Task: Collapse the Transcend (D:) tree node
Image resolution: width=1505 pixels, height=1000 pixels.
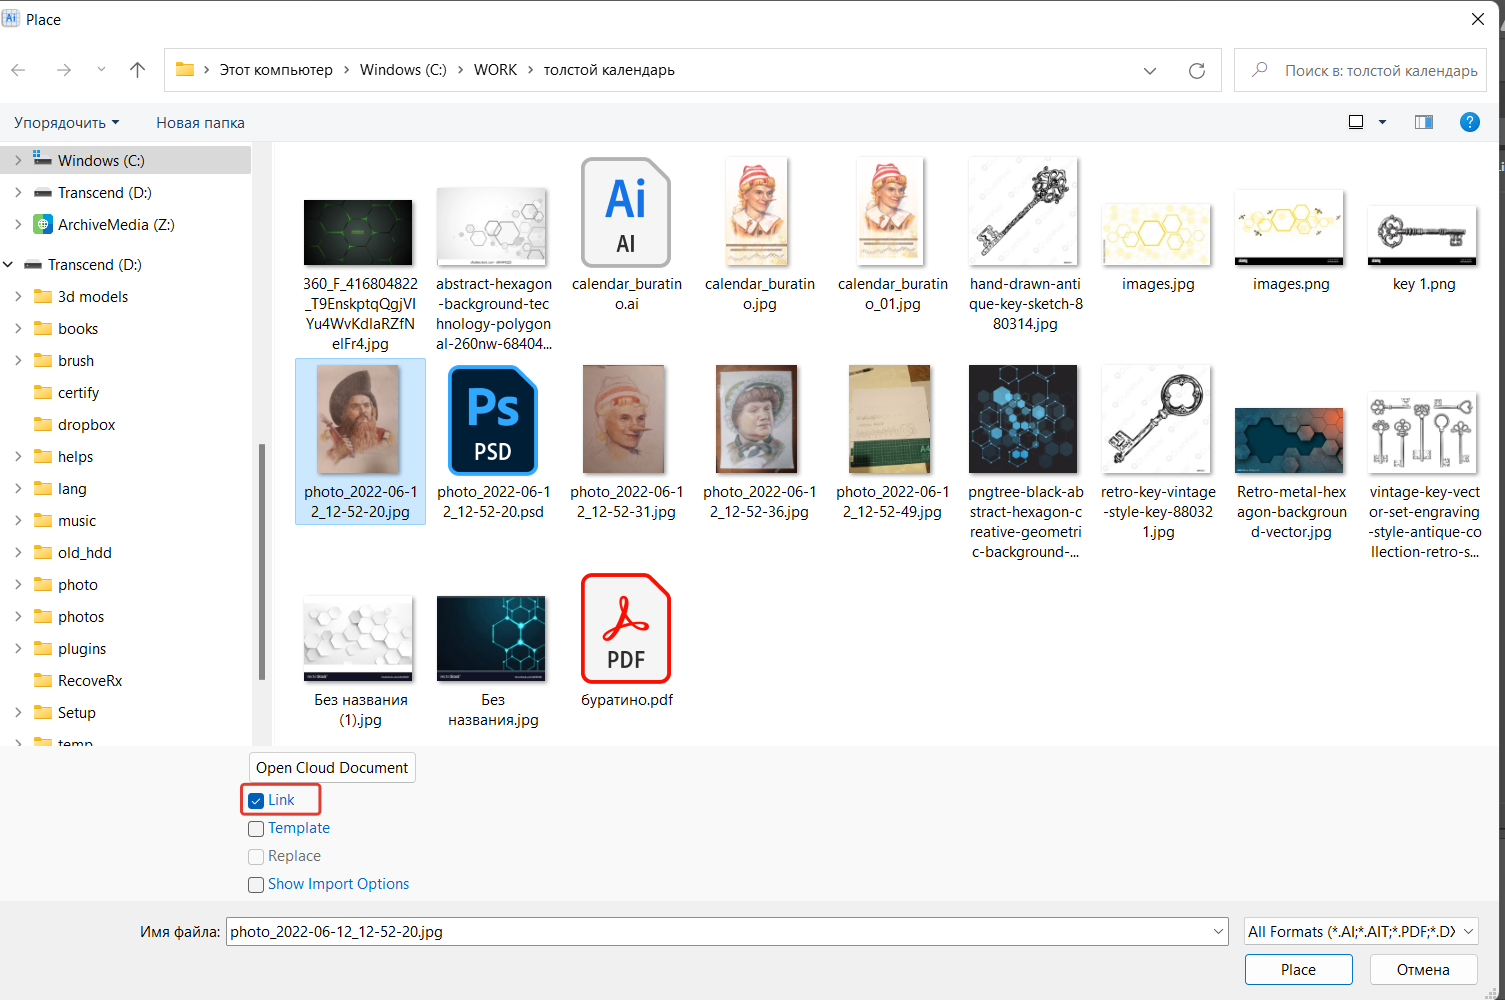Action: (8, 264)
